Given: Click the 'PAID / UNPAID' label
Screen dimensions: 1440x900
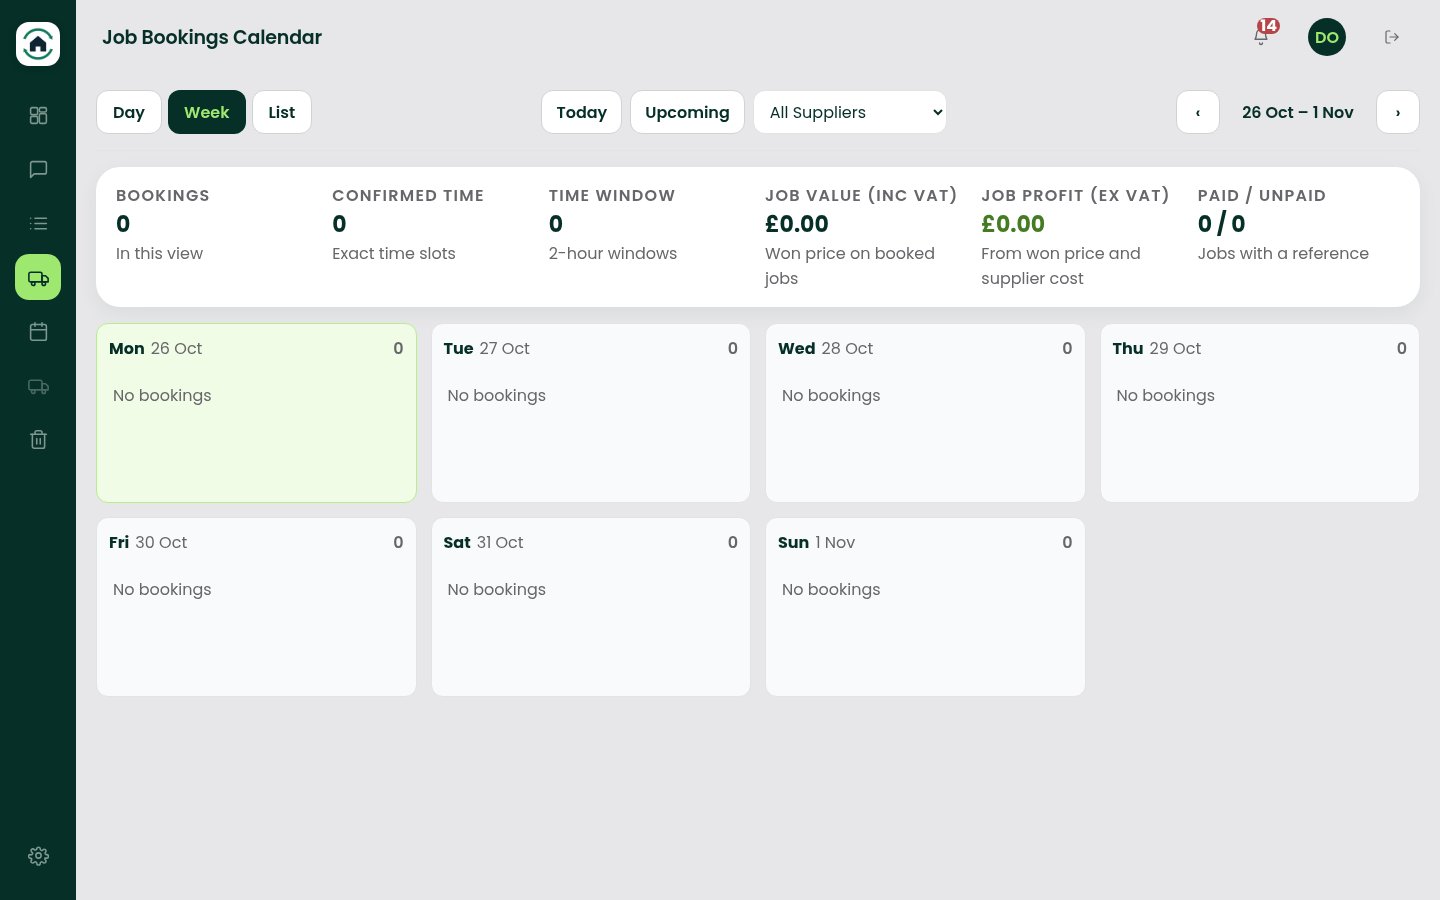Looking at the screenshot, I should pos(1262,195).
